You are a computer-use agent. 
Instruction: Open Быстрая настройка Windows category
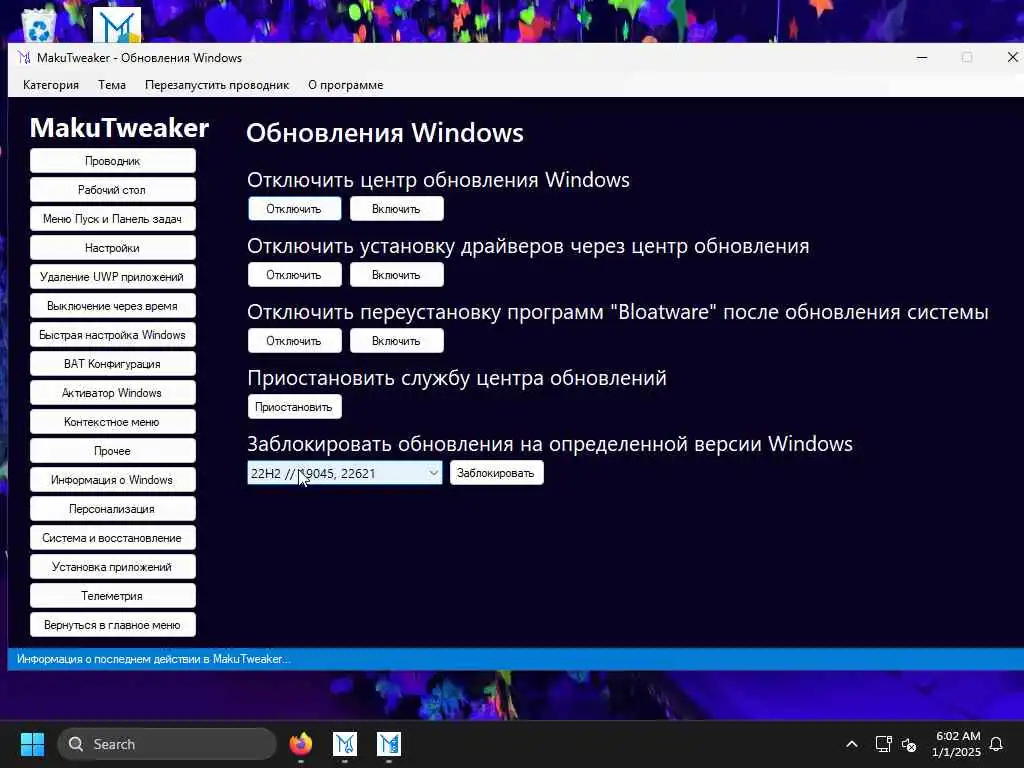click(112, 334)
